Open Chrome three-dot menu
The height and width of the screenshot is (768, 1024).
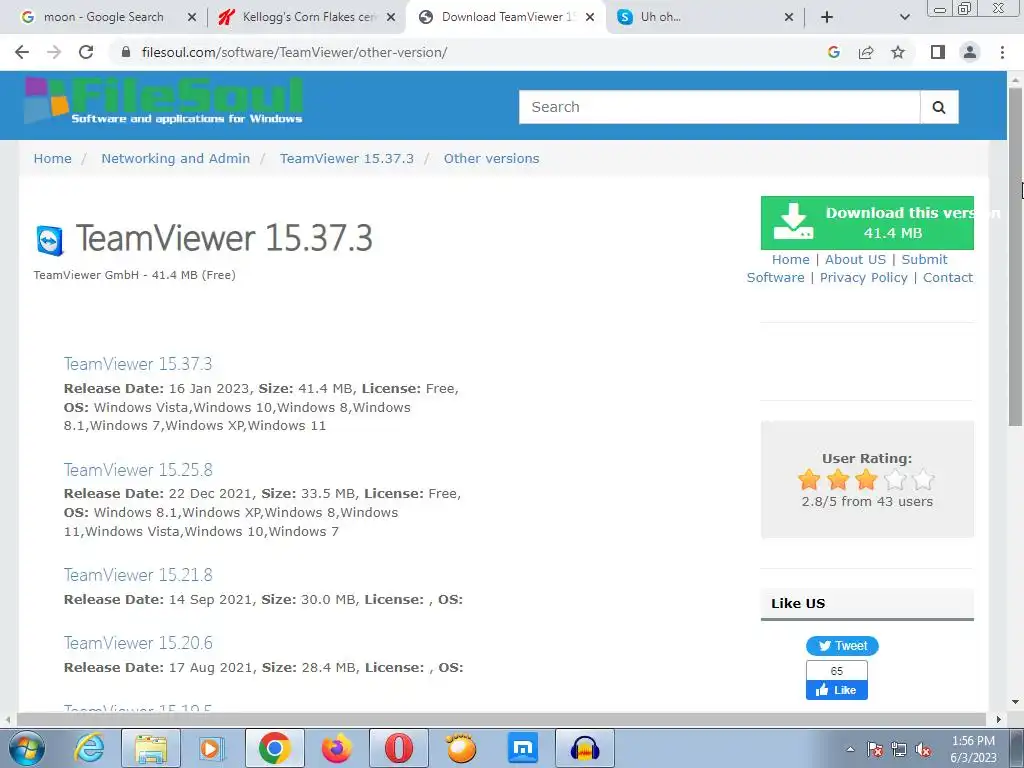(x=1002, y=52)
